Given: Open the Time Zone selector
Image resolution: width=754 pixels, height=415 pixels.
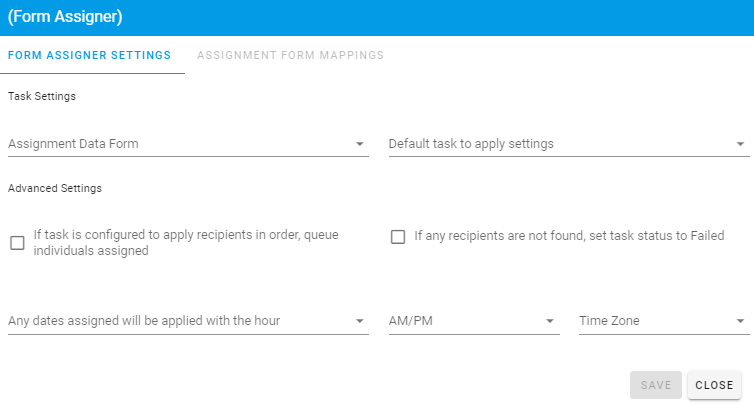Looking at the screenshot, I should (655, 321).
